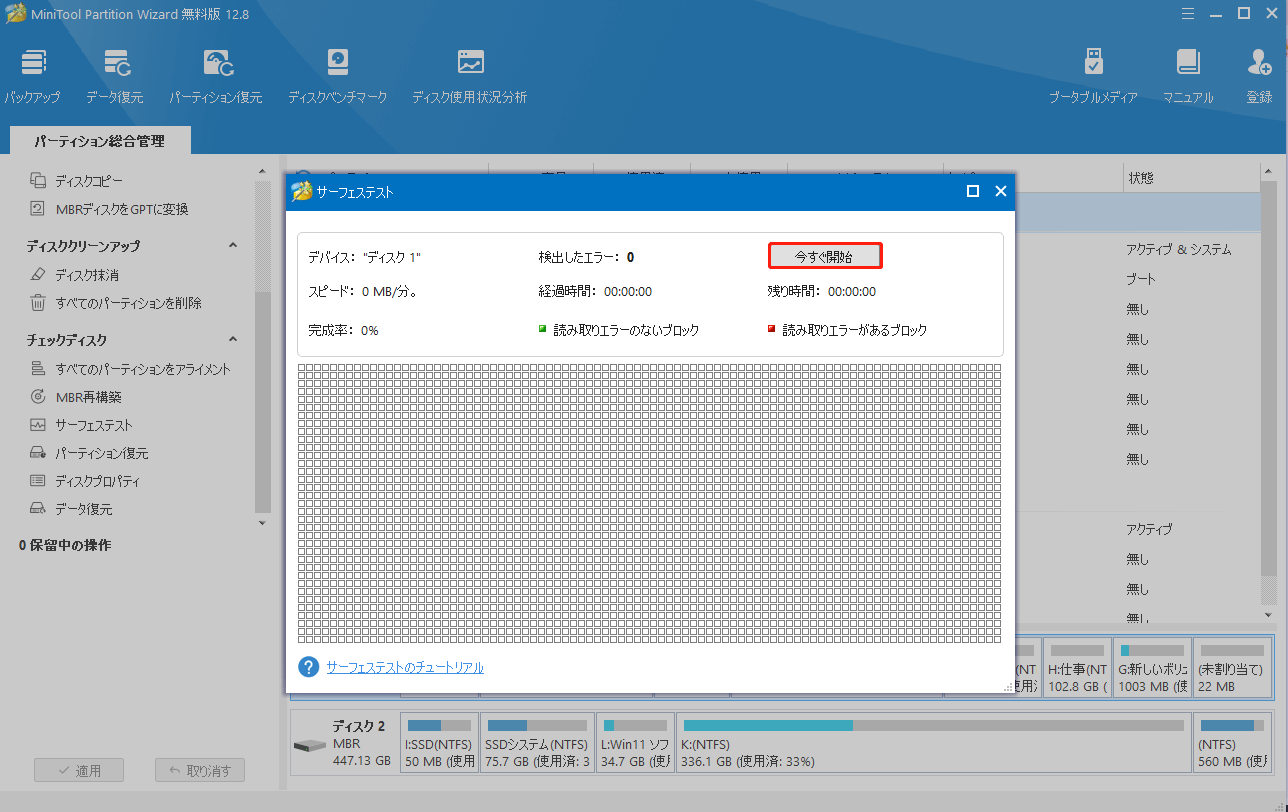Click the sidebar scroll up arrow
1288x812 pixels.
263,172
